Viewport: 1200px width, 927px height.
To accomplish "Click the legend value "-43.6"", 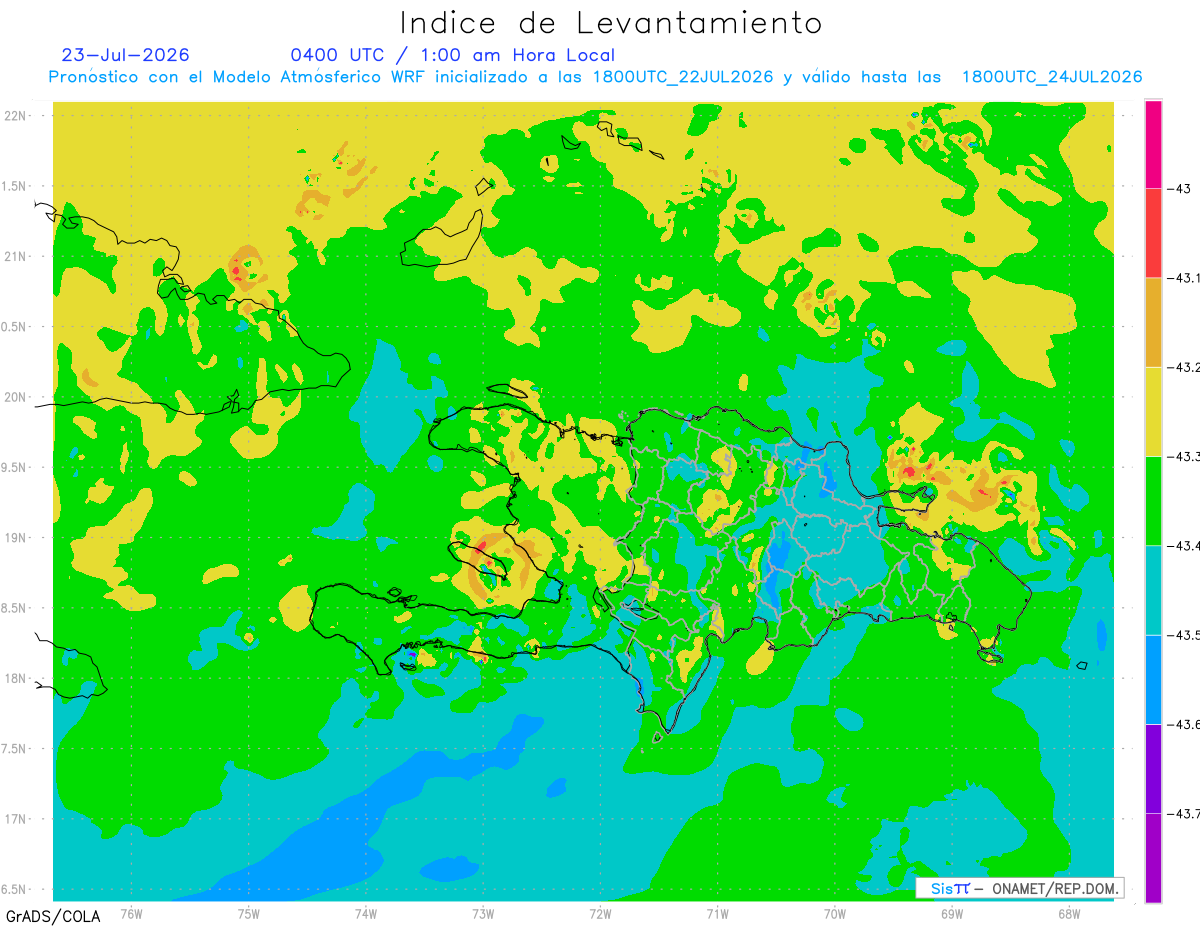I will pos(1183,724).
